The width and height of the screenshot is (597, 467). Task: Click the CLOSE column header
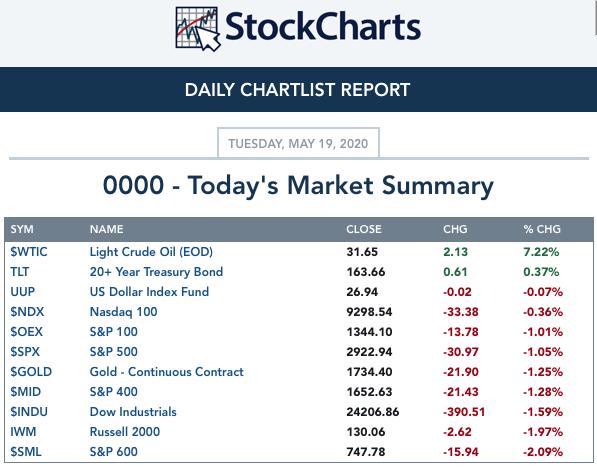coord(364,229)
